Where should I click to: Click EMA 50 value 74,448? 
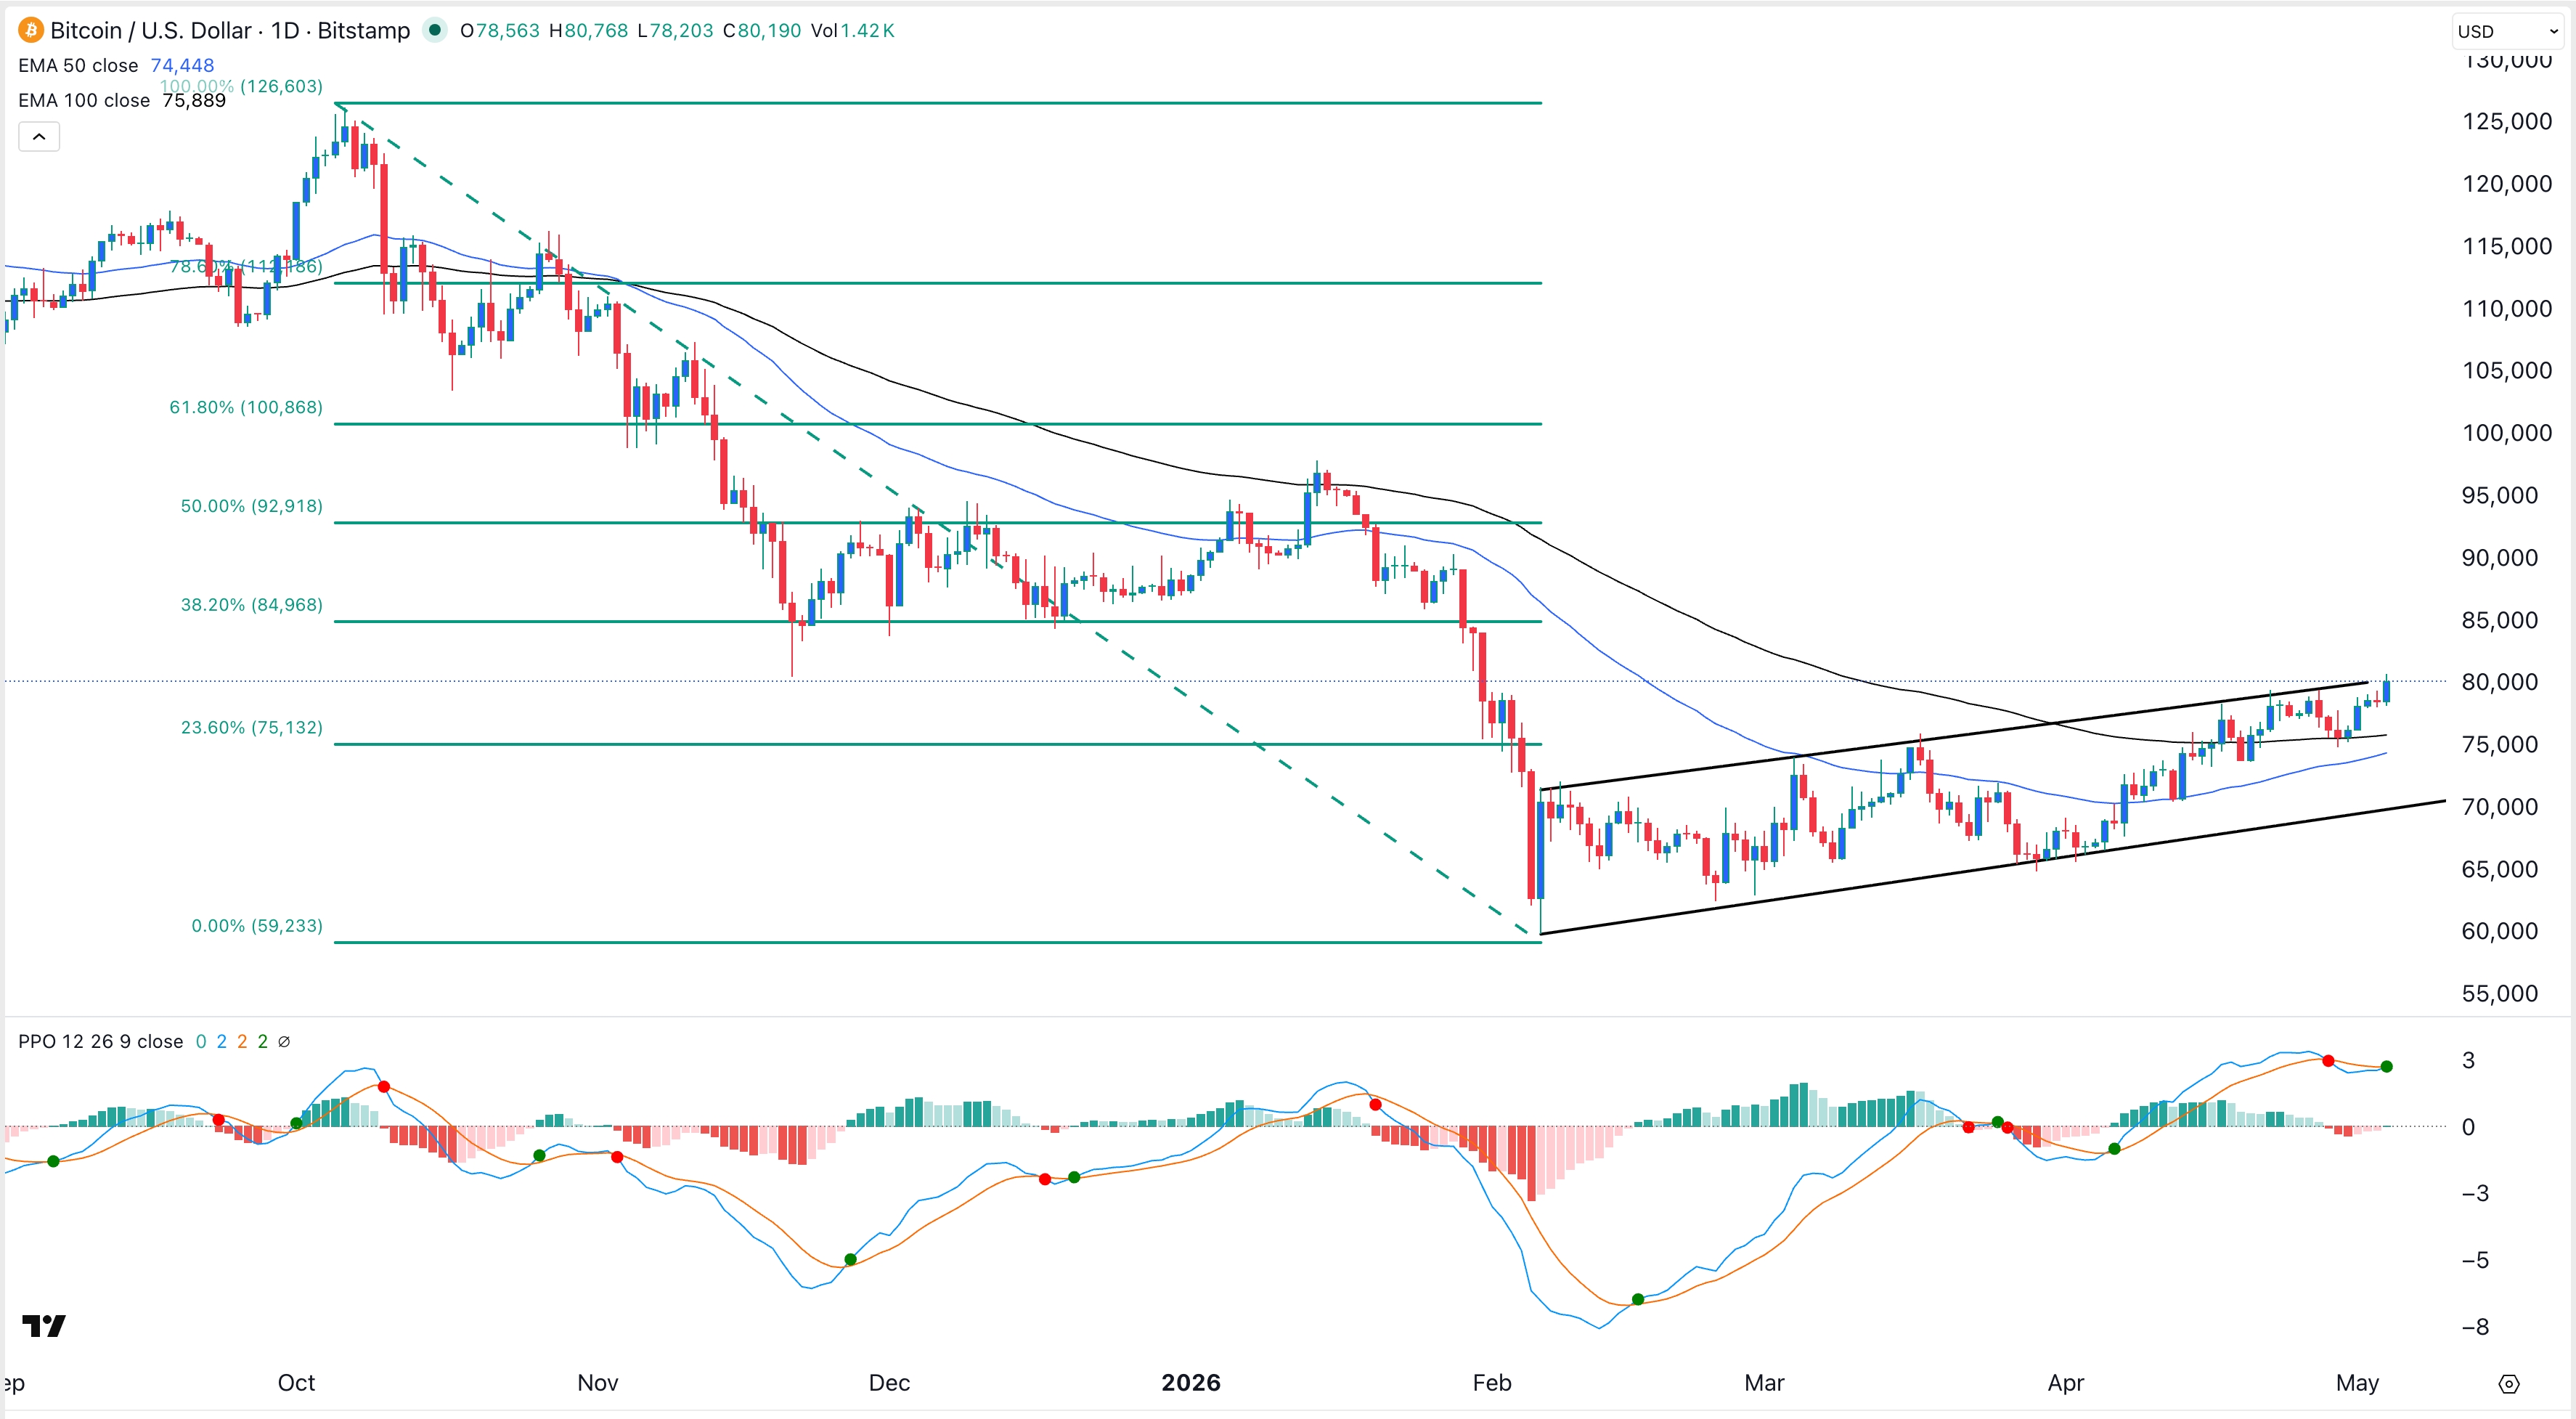tap(182, 66)
